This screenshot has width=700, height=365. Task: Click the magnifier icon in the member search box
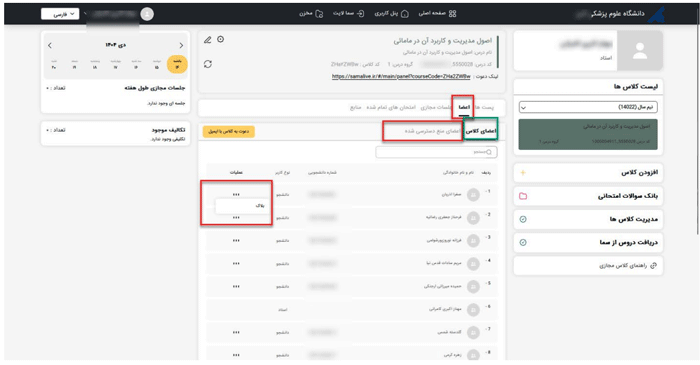click(489, 152)
